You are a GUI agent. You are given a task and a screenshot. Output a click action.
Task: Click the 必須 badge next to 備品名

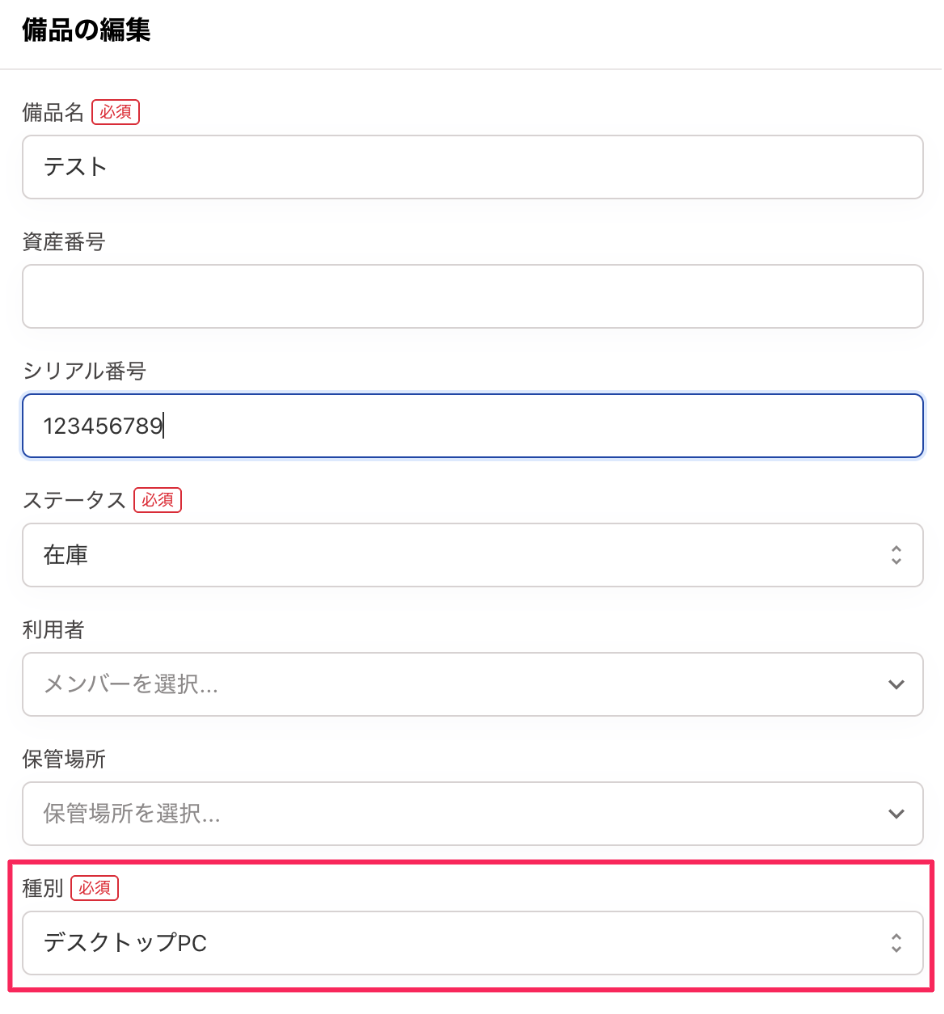tap(115, 112)
